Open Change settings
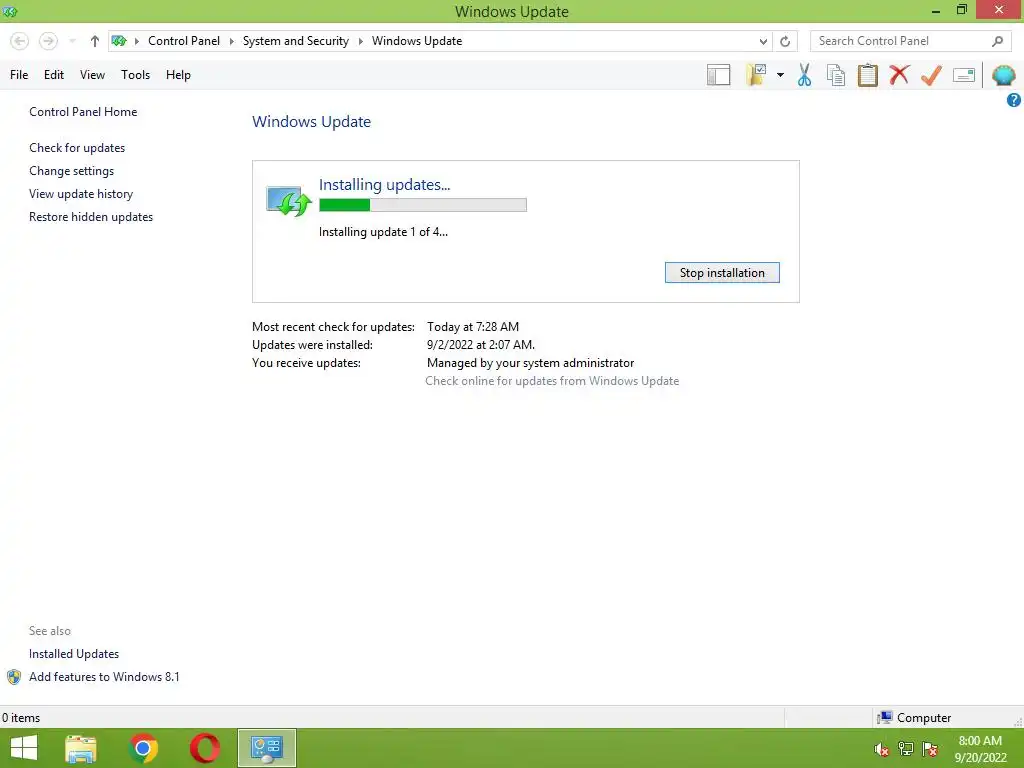 coord(71,170)
